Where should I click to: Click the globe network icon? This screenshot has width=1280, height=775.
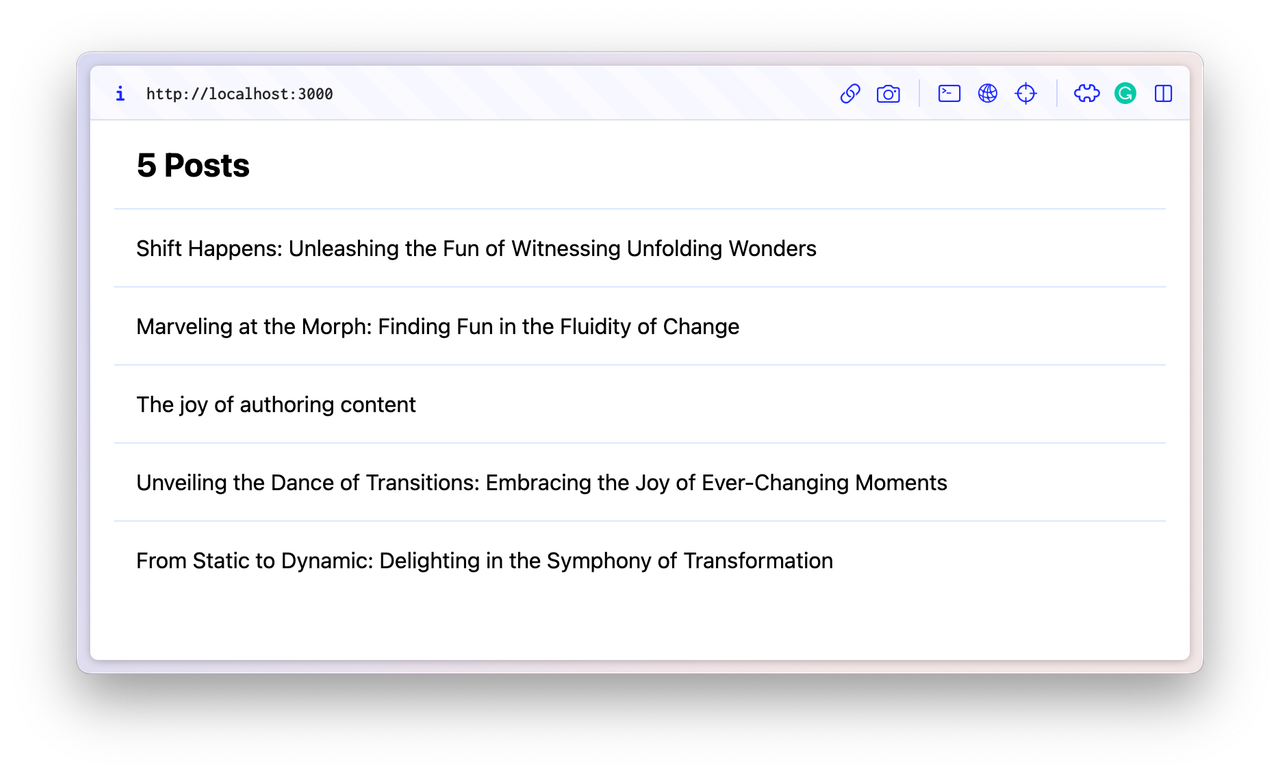tap(988, 93)
